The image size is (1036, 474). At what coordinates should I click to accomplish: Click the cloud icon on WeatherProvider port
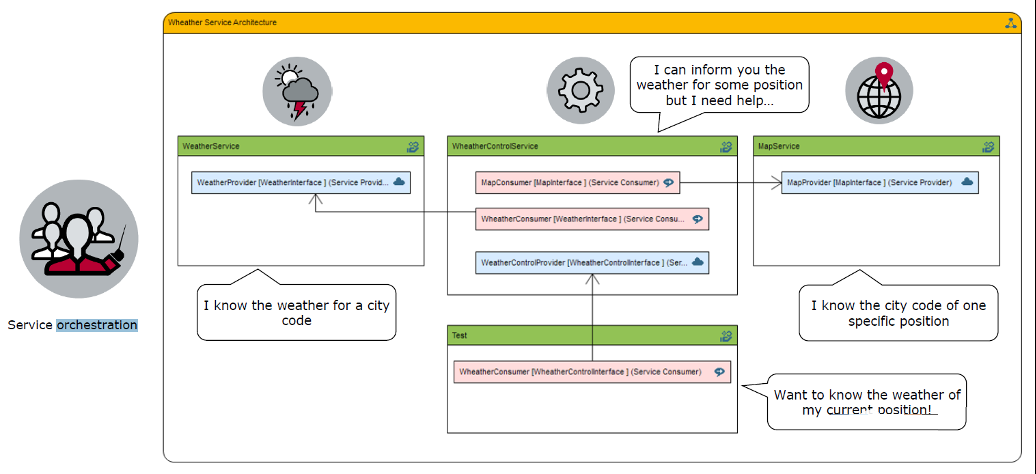click(399, 182)
